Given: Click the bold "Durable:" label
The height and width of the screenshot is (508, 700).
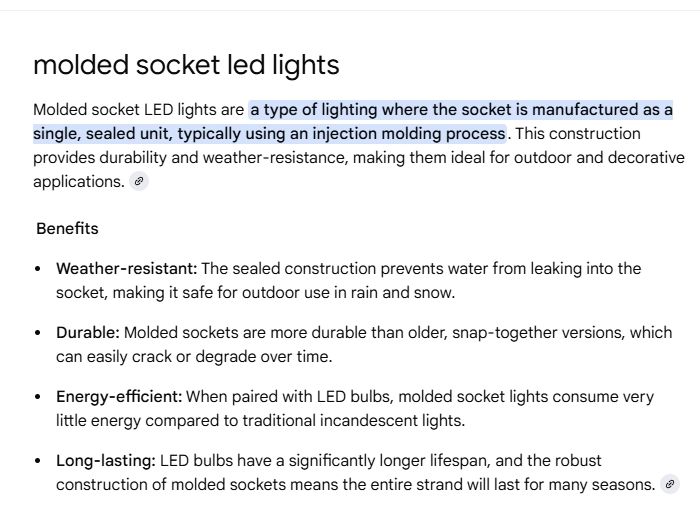Looking at the screenshot, I should [x=88, y=333].
